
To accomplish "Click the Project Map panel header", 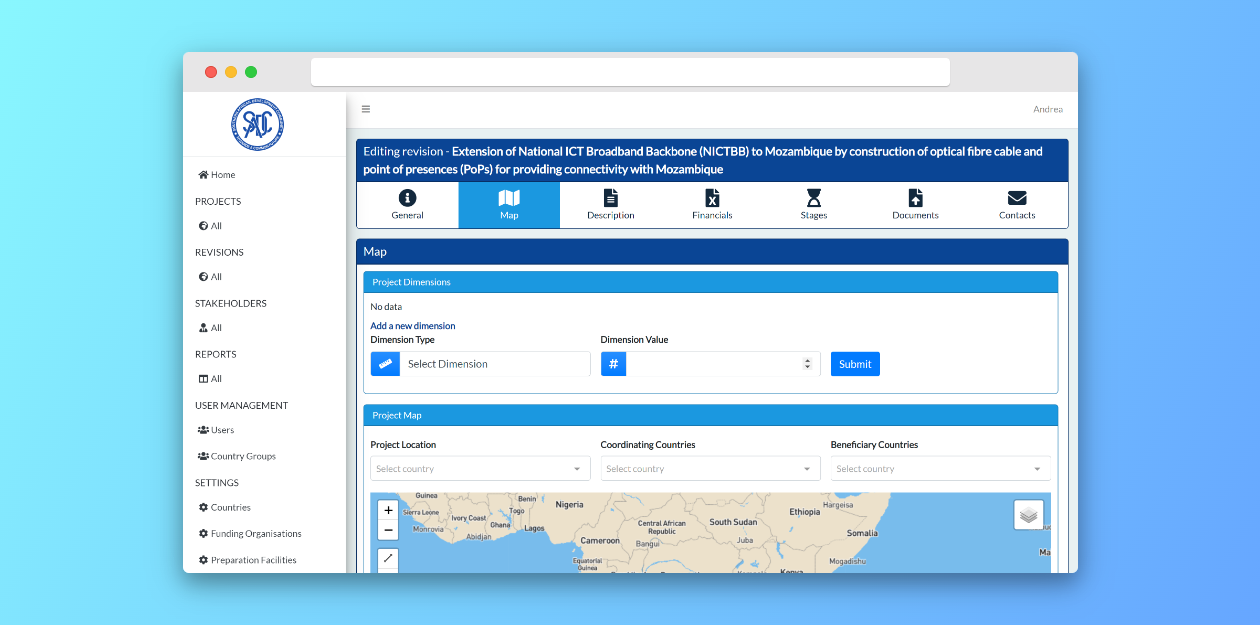I will [x=710, y=415].
